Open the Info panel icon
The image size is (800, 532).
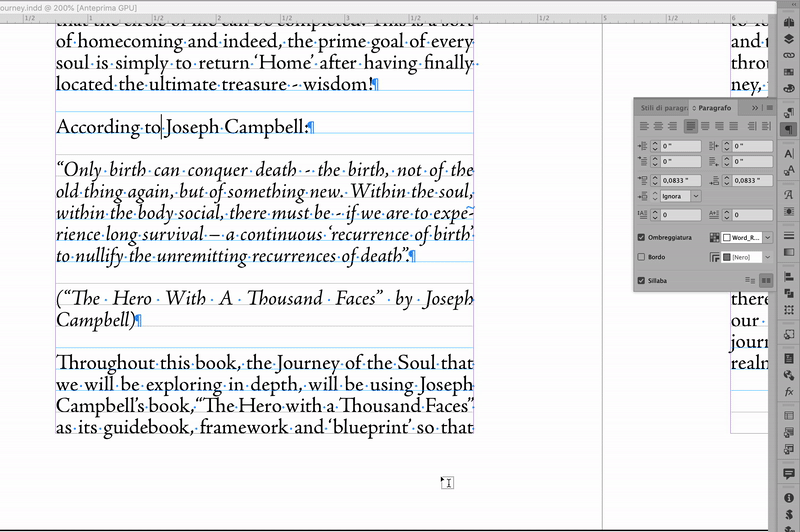tap(789, 498)
